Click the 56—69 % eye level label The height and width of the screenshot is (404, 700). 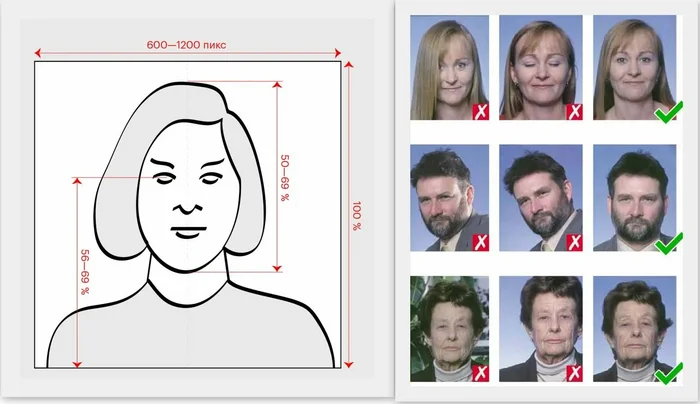pyautogui.click(x=84, y=272)
